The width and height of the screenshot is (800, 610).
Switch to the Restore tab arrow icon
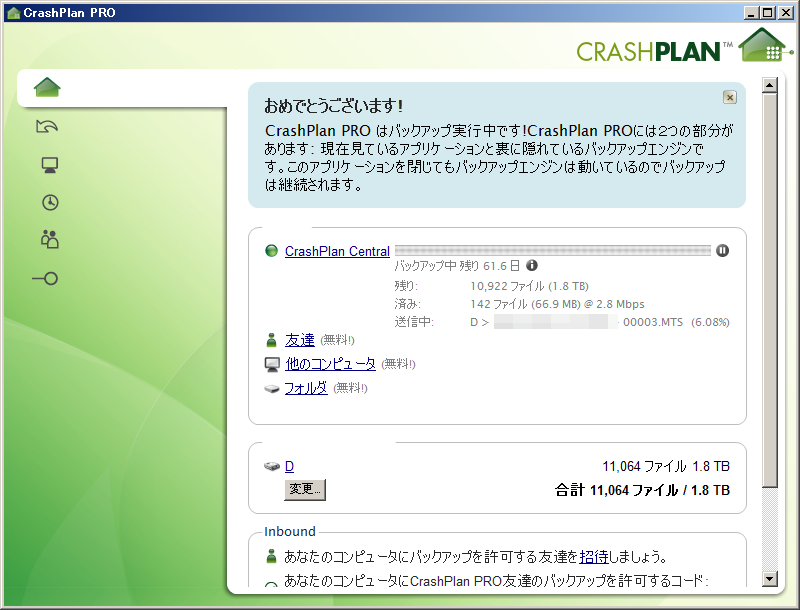point(47,126)
